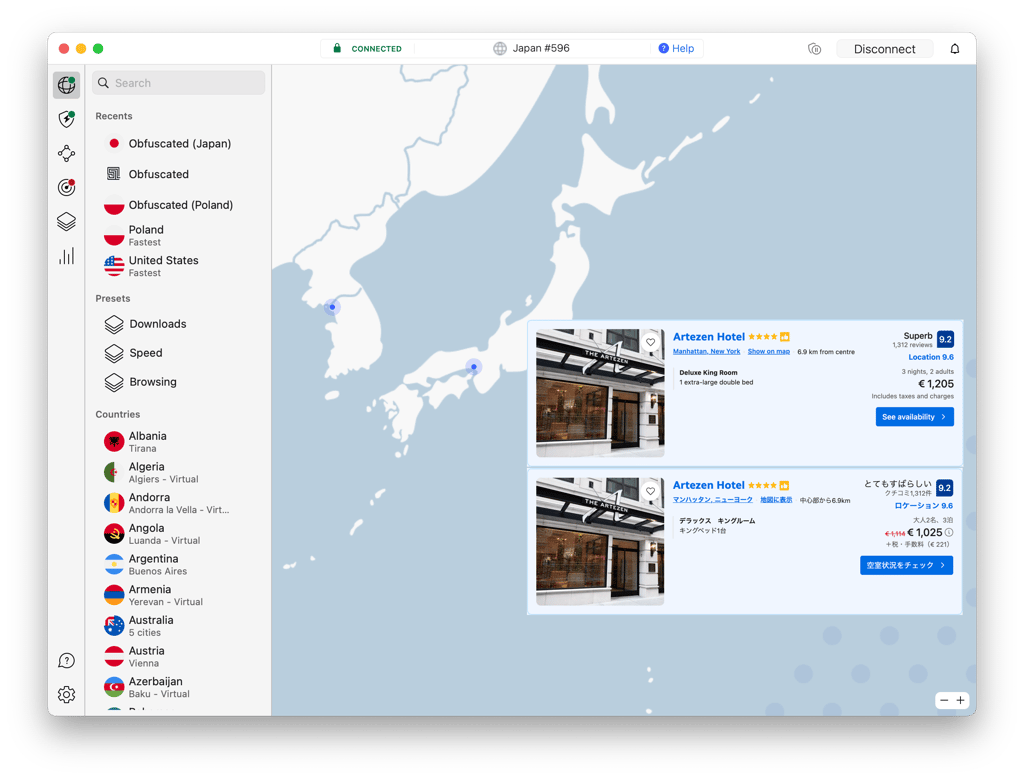Connect to Austria Vienna
Viewport: 1024px width, 779px height.
pyautogui.click(x=178, y=657)
